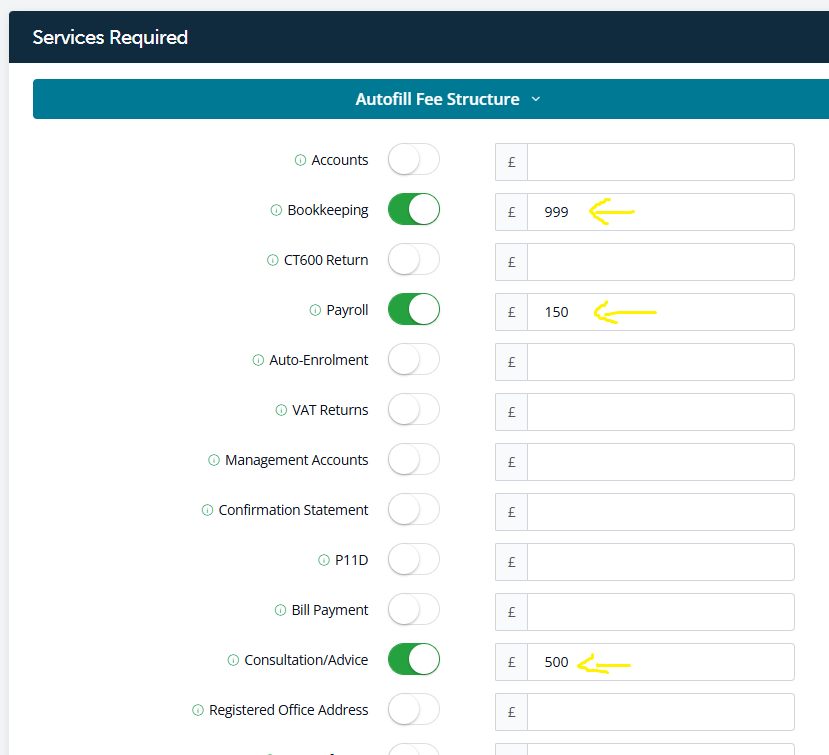Click the info icon beside VAT Returns
Image resolution: width=829 pixels, height=755 pixels.
tap(281, 410)
